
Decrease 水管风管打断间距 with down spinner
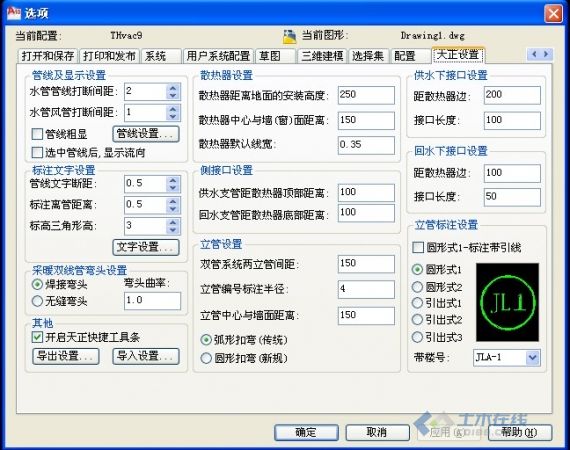[x=173, y=117]
